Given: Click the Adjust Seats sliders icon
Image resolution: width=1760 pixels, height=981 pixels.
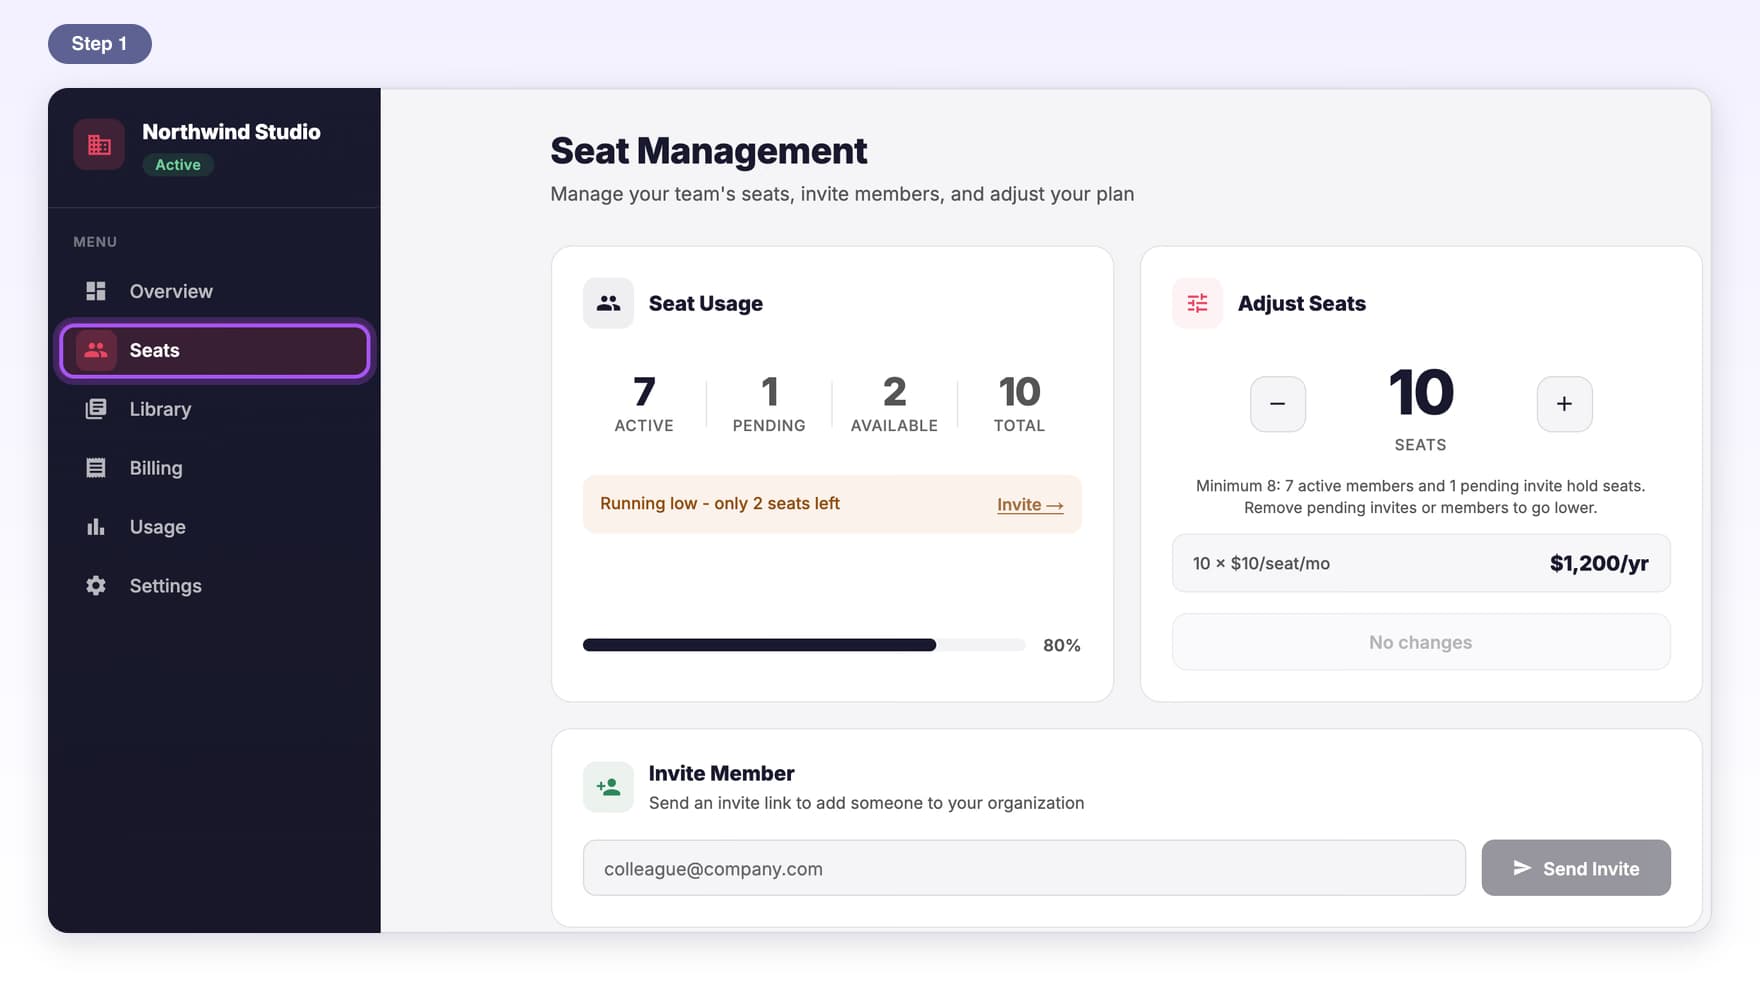Looking at the screenshot, I should click(x=1197, y=303).
